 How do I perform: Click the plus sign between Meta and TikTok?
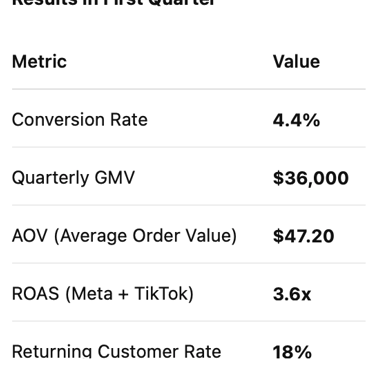pos(123,295)
